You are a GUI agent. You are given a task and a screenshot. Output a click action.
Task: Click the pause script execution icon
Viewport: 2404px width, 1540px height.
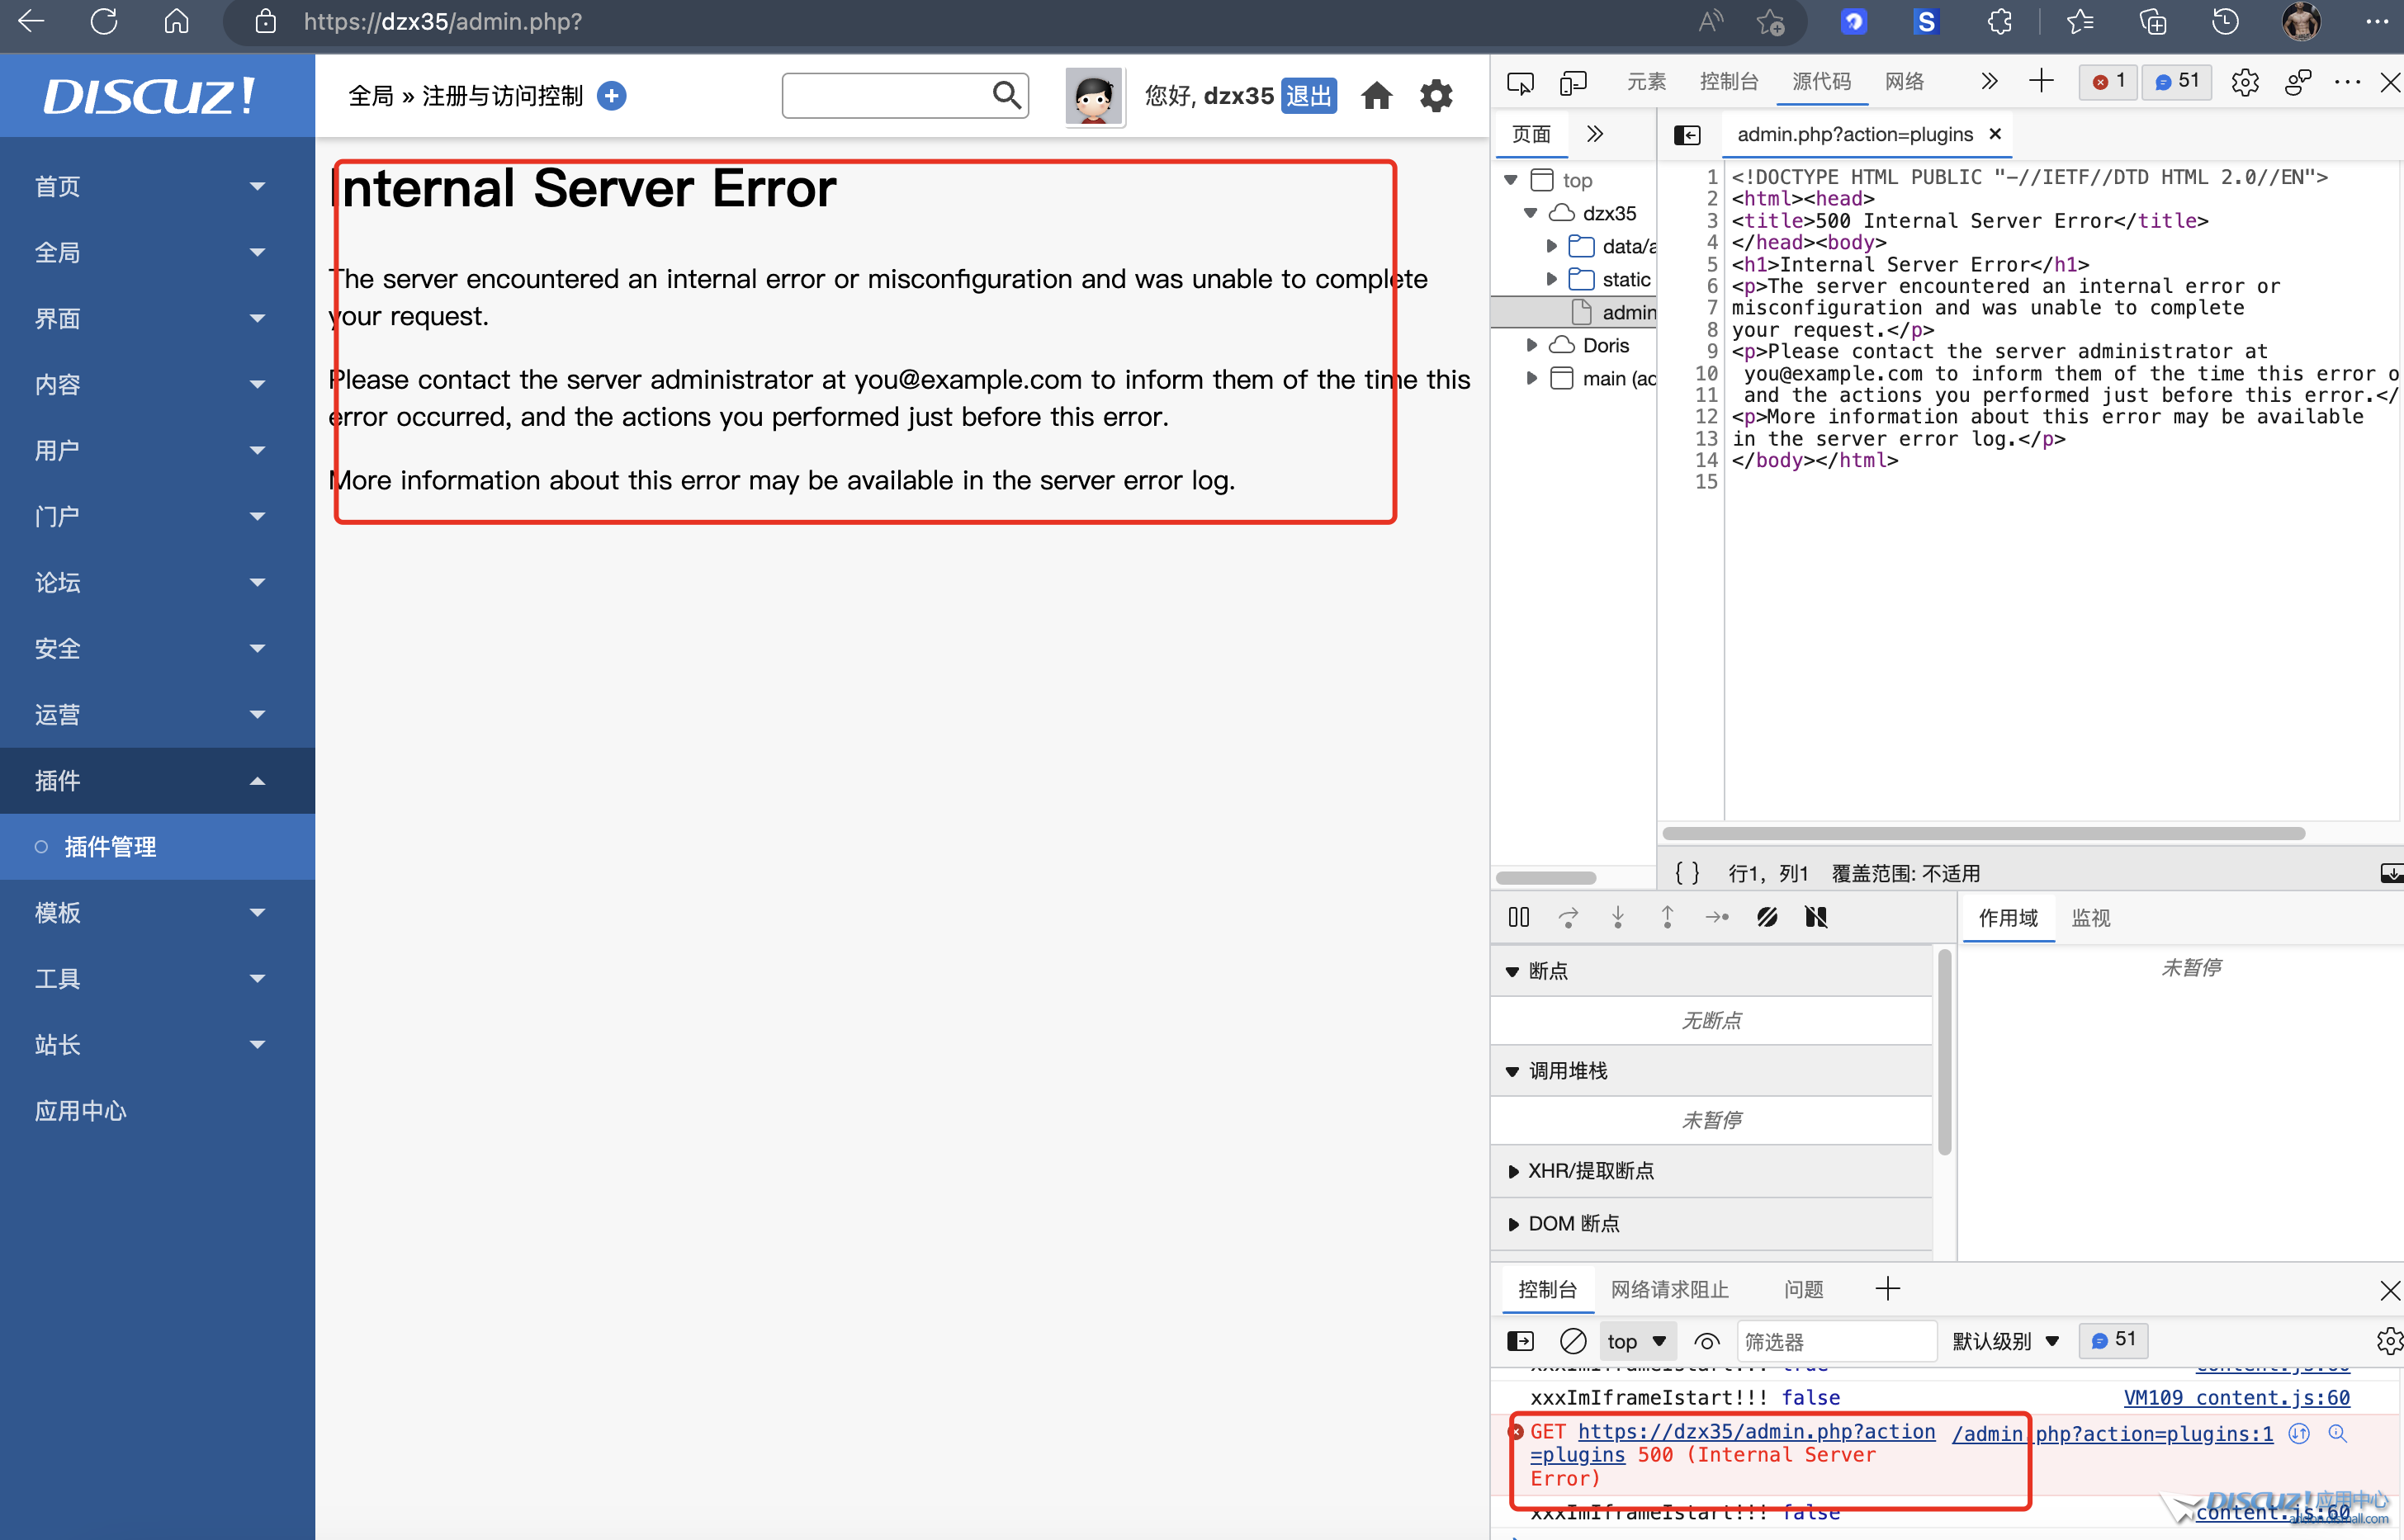(1518, 917)
